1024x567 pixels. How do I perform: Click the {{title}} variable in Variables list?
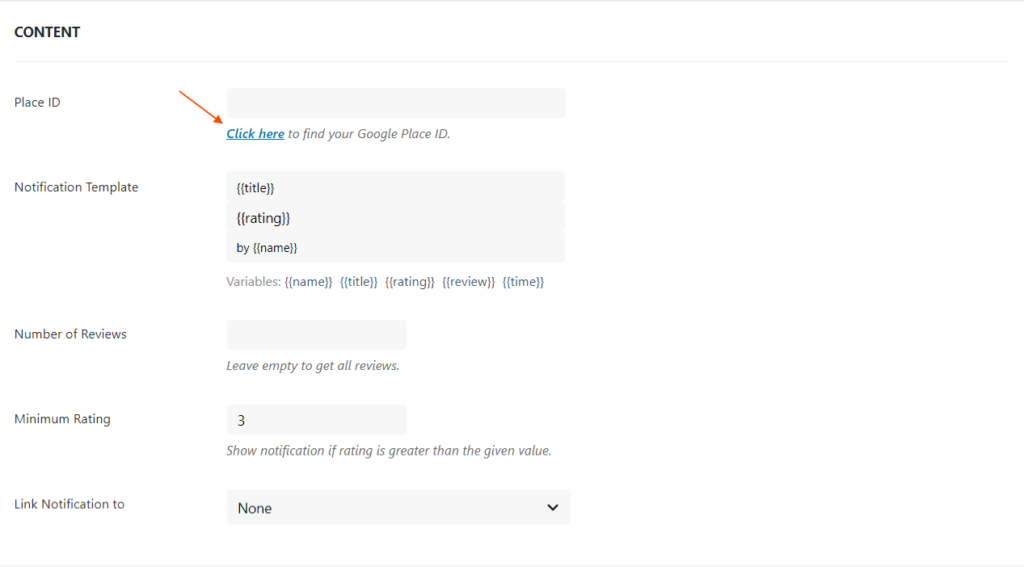tap(358, 282)
